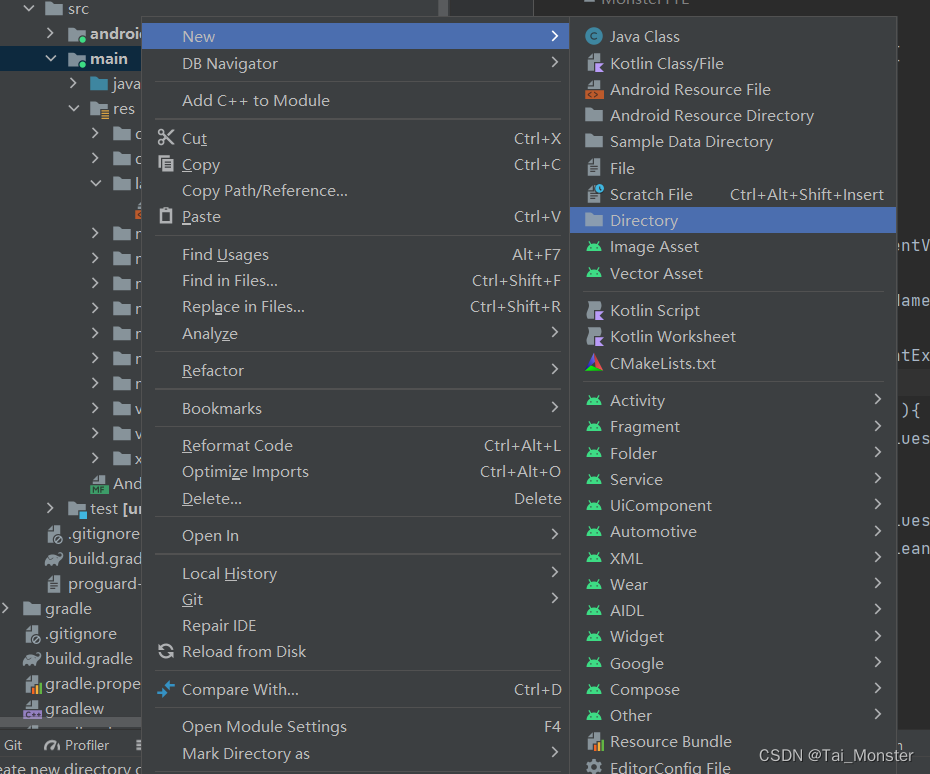
Task: Click the Vector Asset android icon
Action: coord(594,273)
